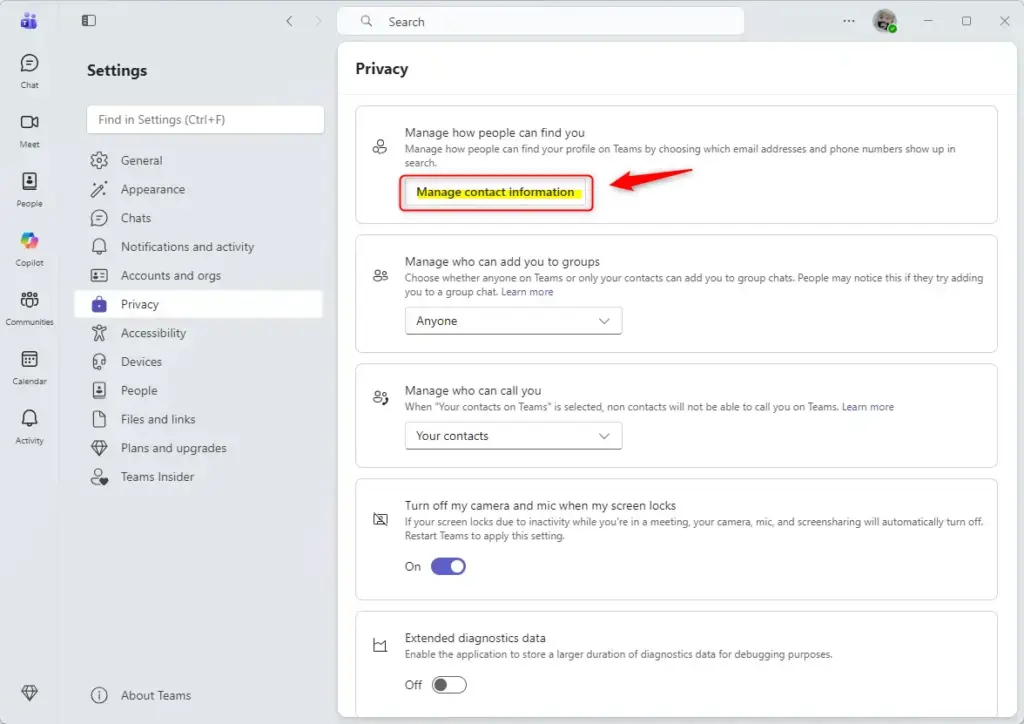Turn off camera and mic lock toggle
The width and height of the screenshot is (1024, 724).
pyautogui.click(x=448, y=566)
